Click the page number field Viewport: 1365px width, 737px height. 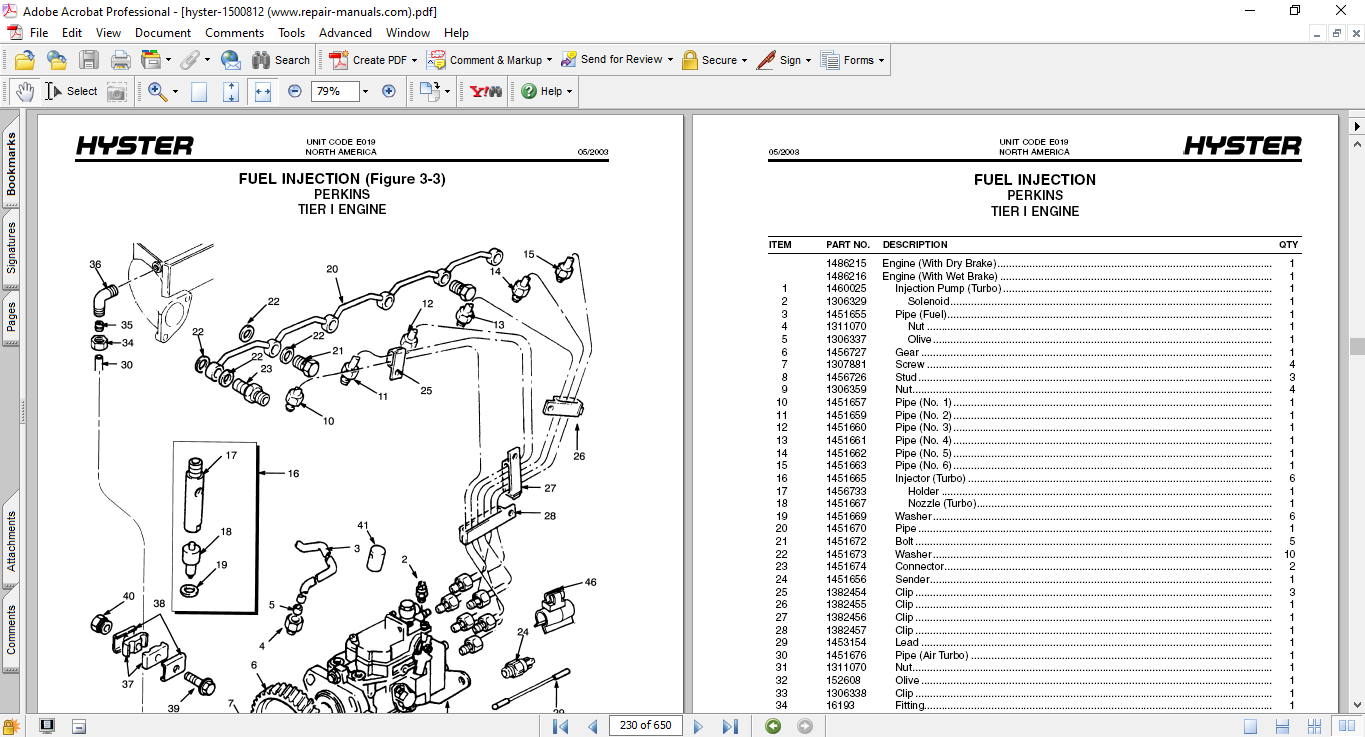click(644, 726)
